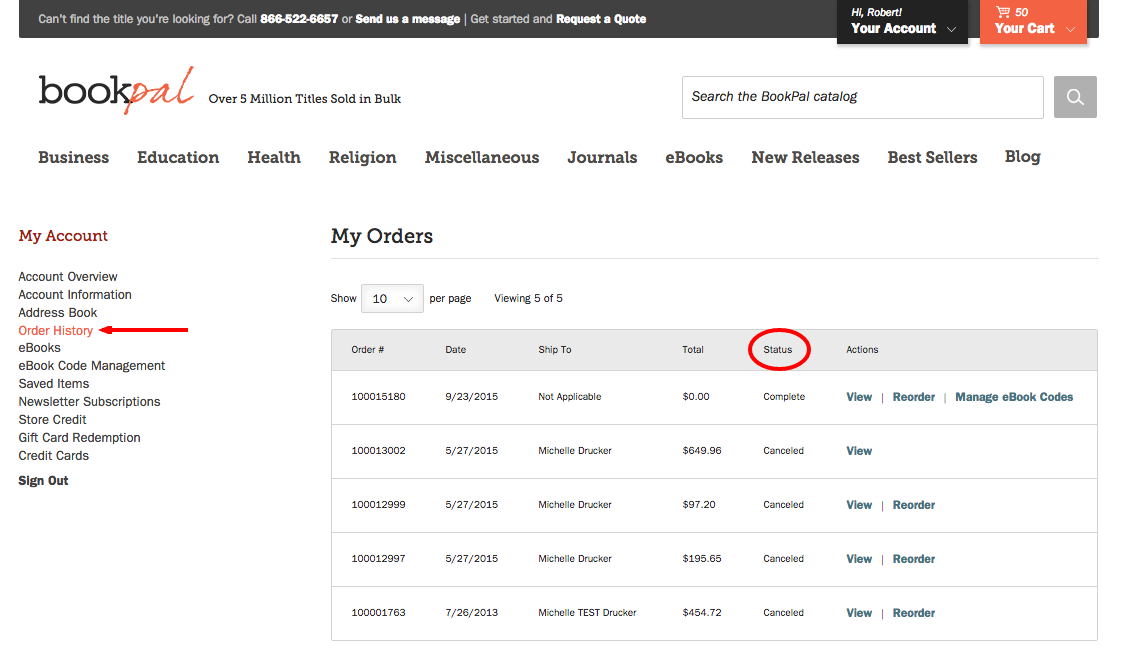The image size is (1123, 670).
Task: Manage eBook Codes for order 100015180
Action: (x=1014, y=397)
